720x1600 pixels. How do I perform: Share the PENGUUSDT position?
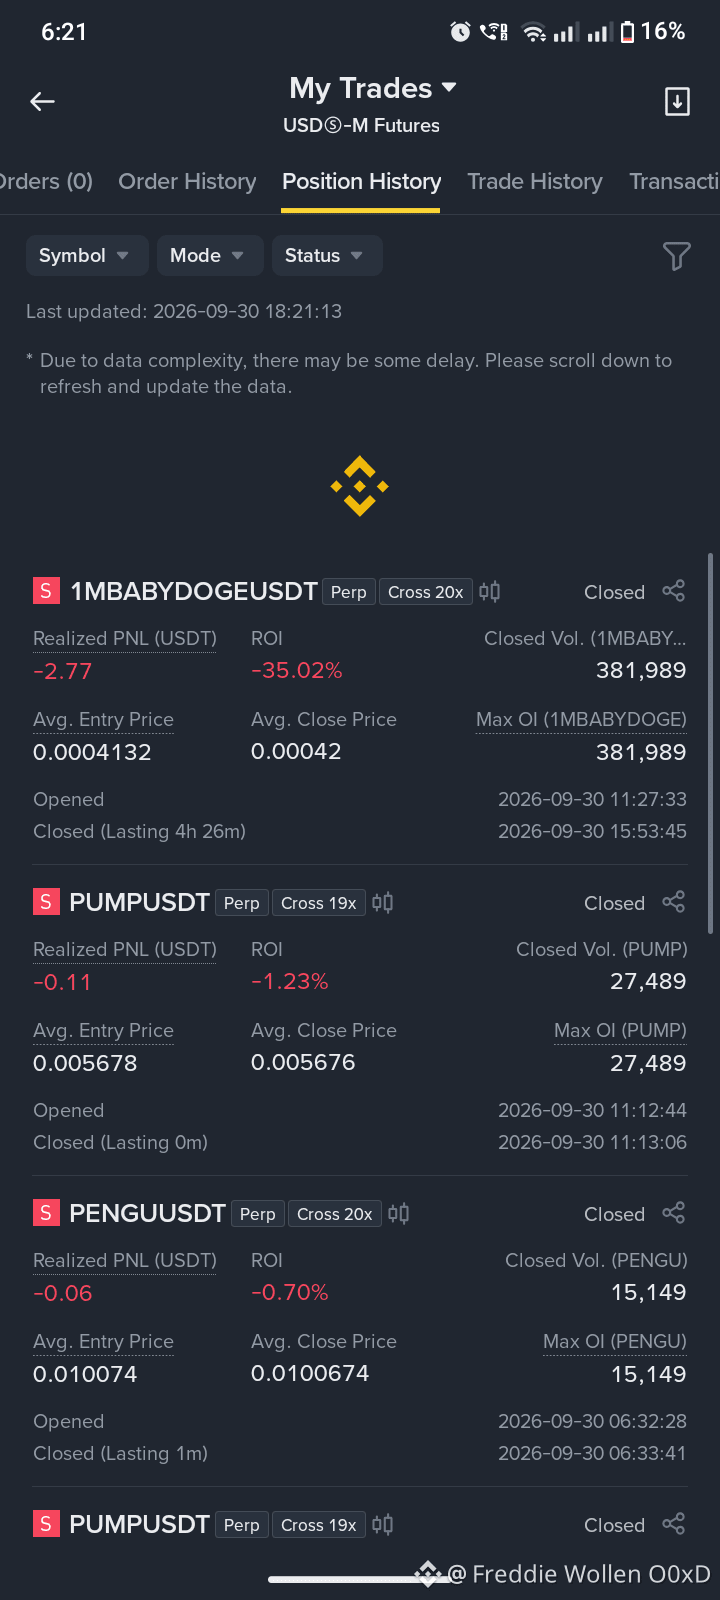674,1213
